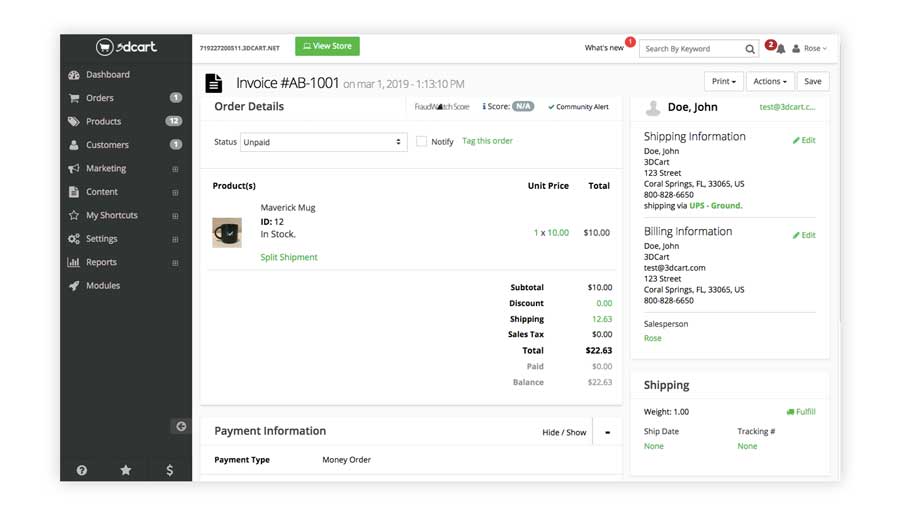The image size is (900, 515).
Task: Expand the Content submenu plus icon
Action: [175, 192]
